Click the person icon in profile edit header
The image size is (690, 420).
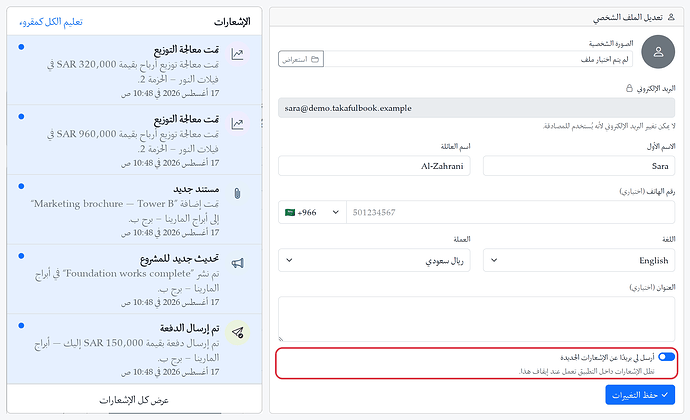[x=671, y=17]
